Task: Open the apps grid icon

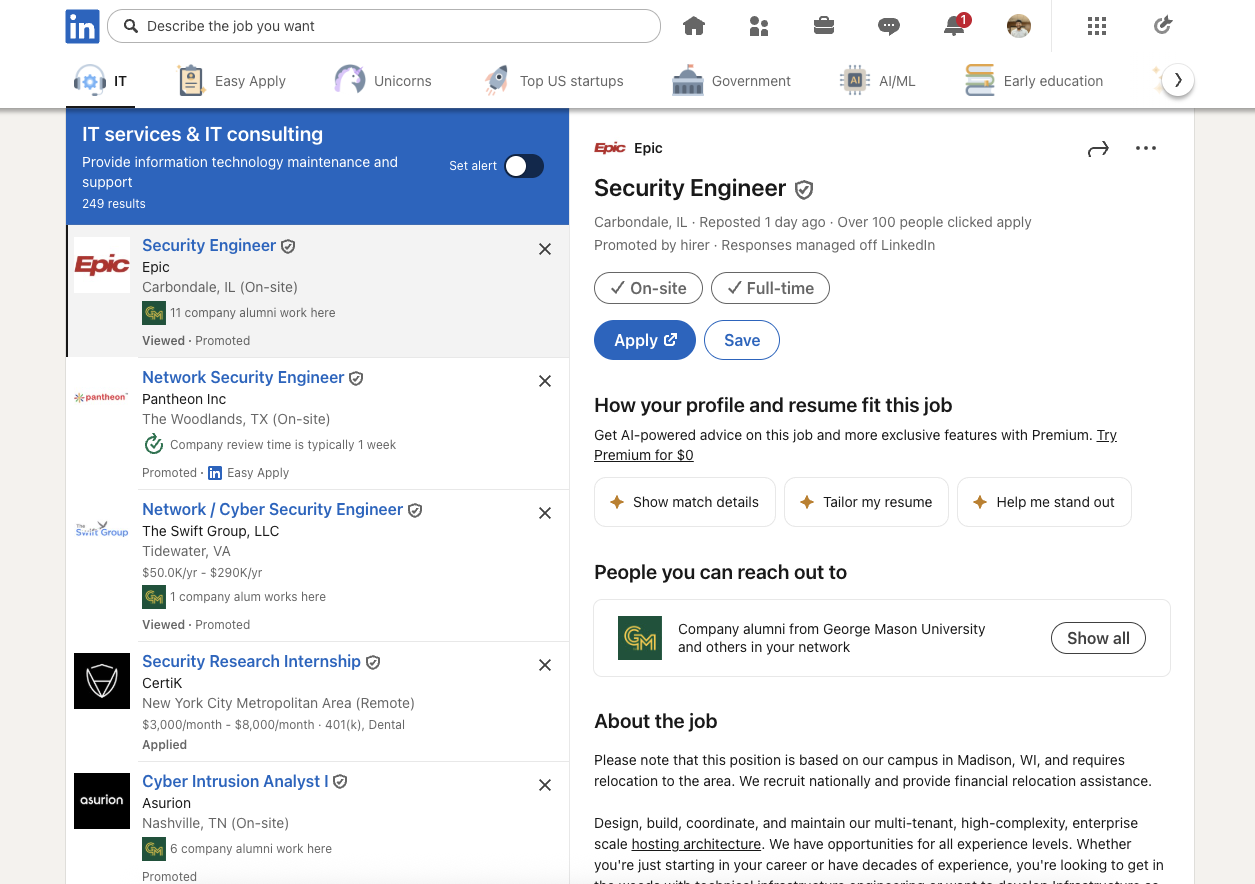Action: click(x=1097, y=26)
